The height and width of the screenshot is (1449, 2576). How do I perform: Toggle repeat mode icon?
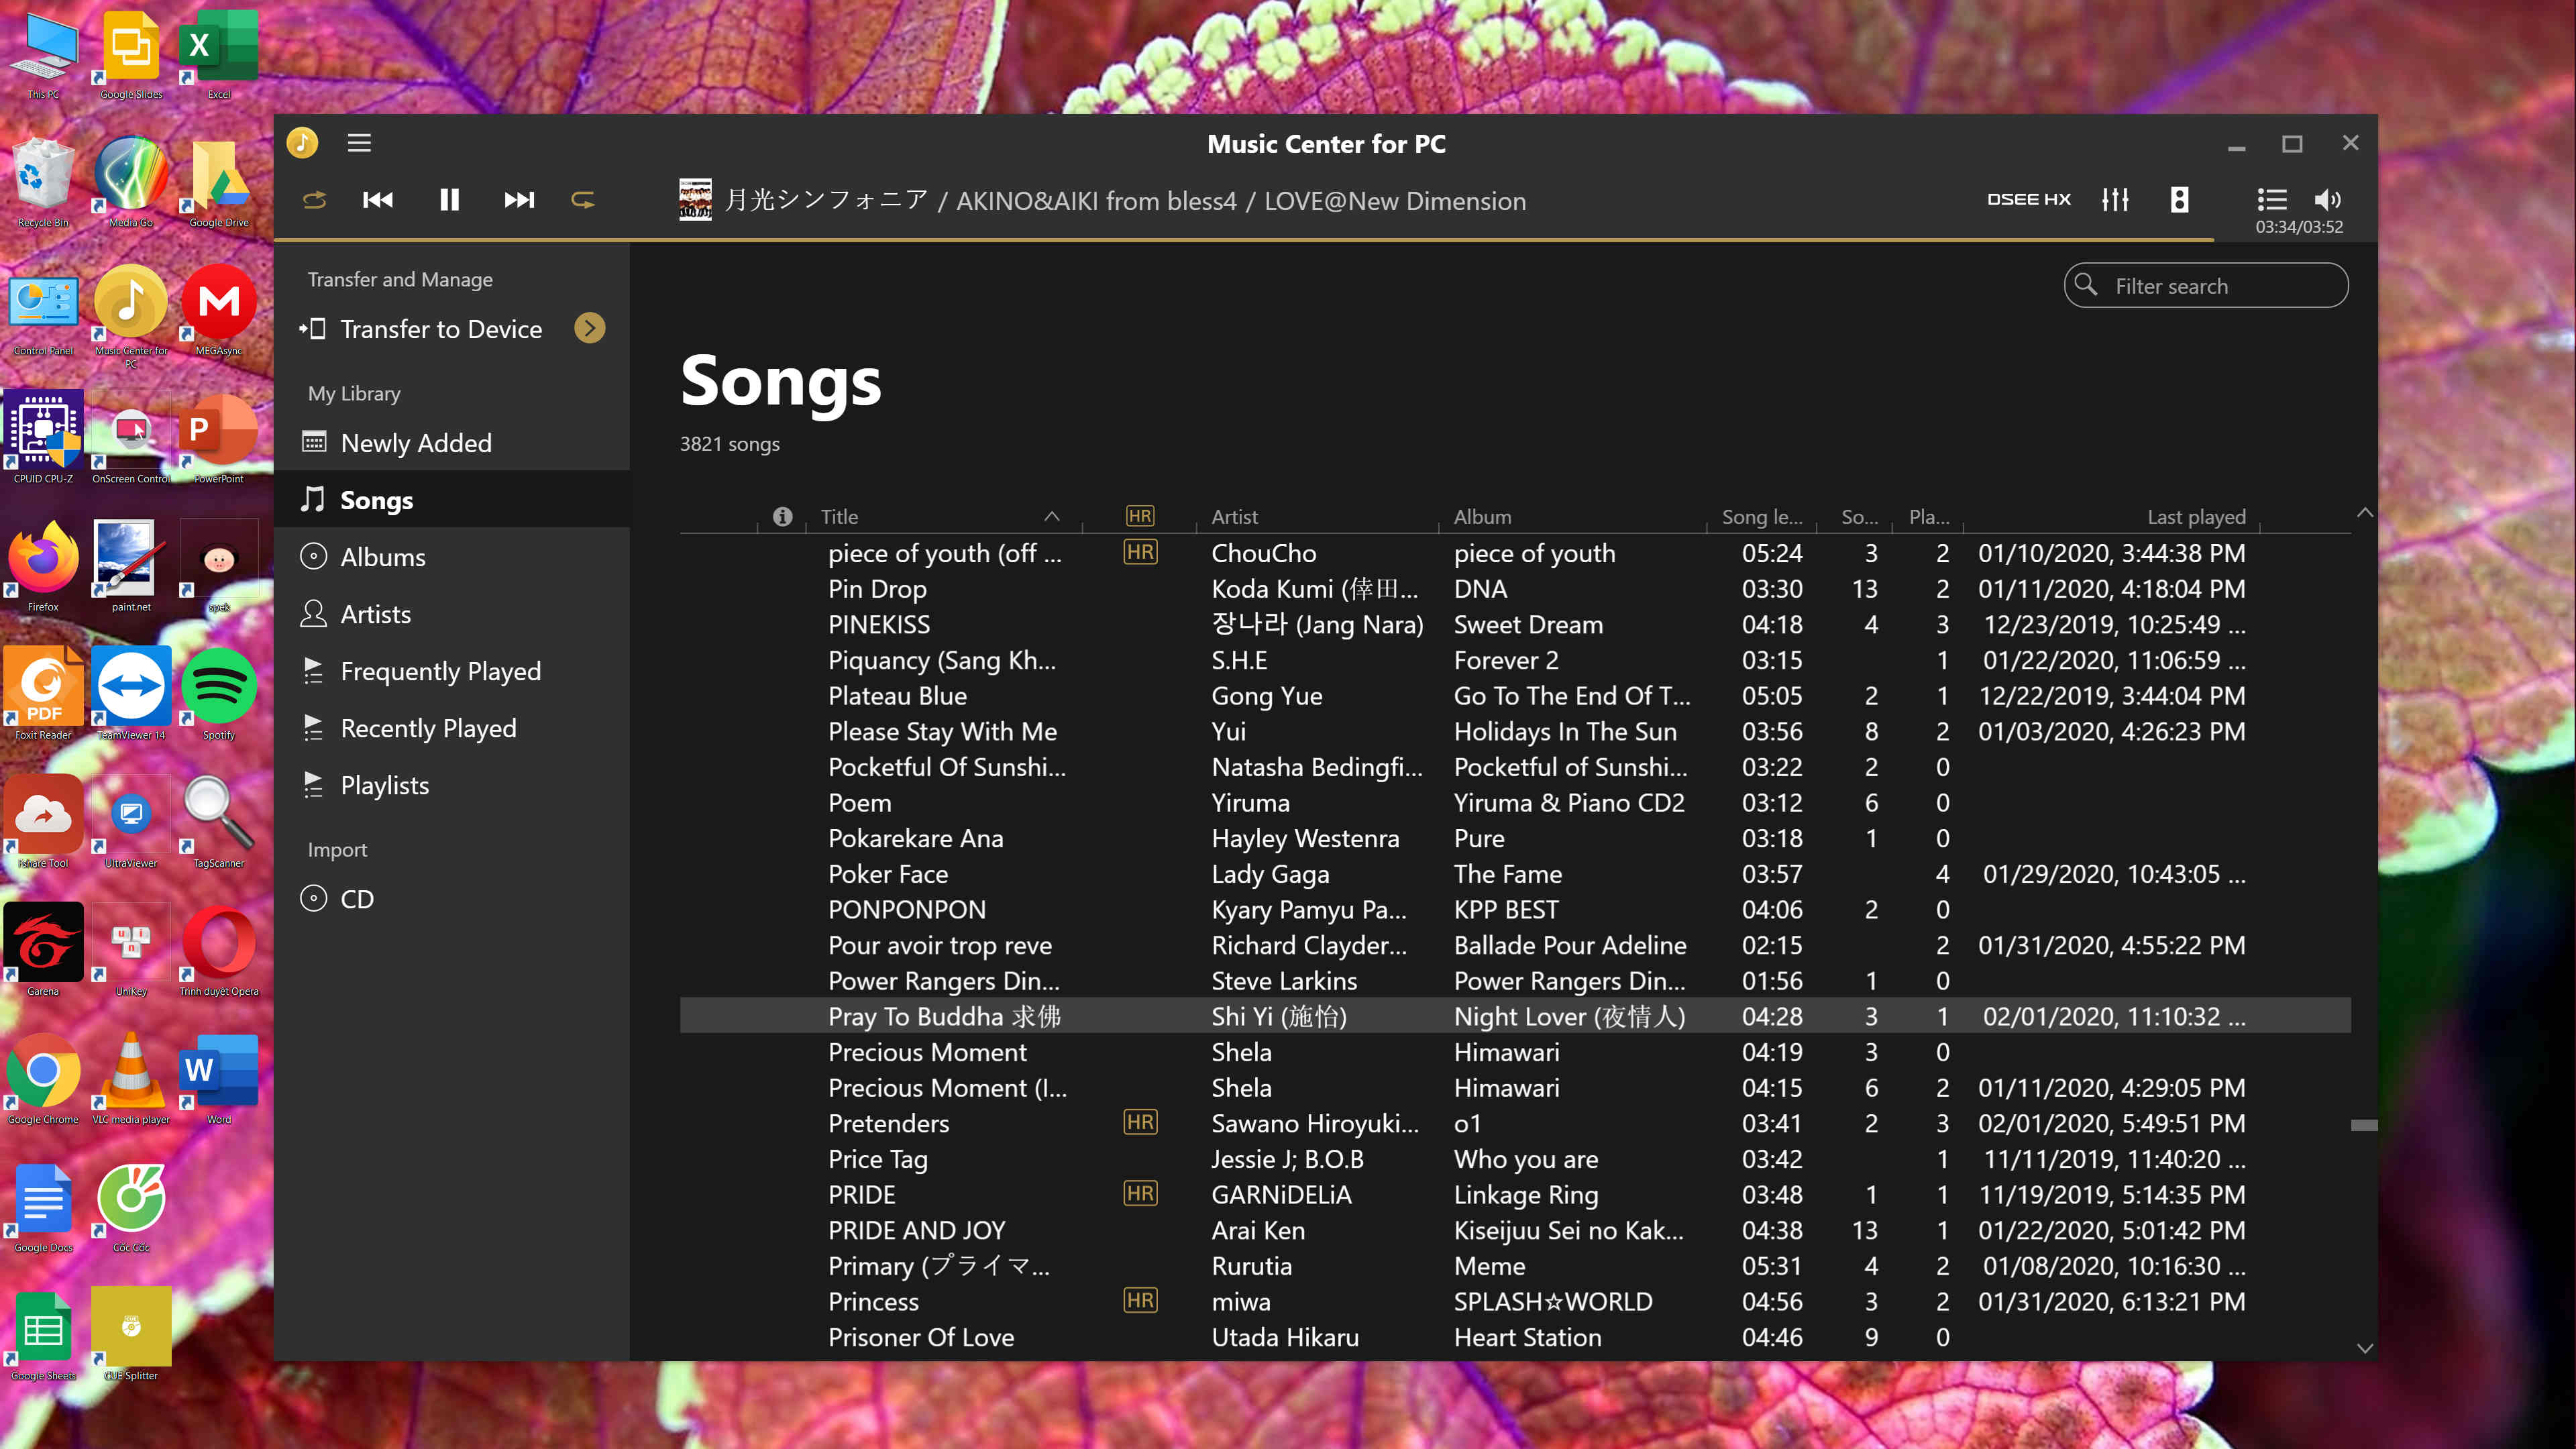[583, 200]
